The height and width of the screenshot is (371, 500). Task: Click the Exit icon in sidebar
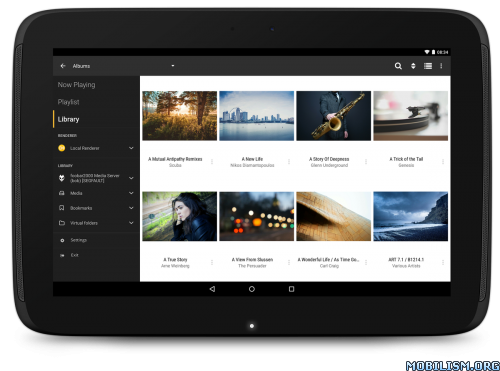pos(62,255)
